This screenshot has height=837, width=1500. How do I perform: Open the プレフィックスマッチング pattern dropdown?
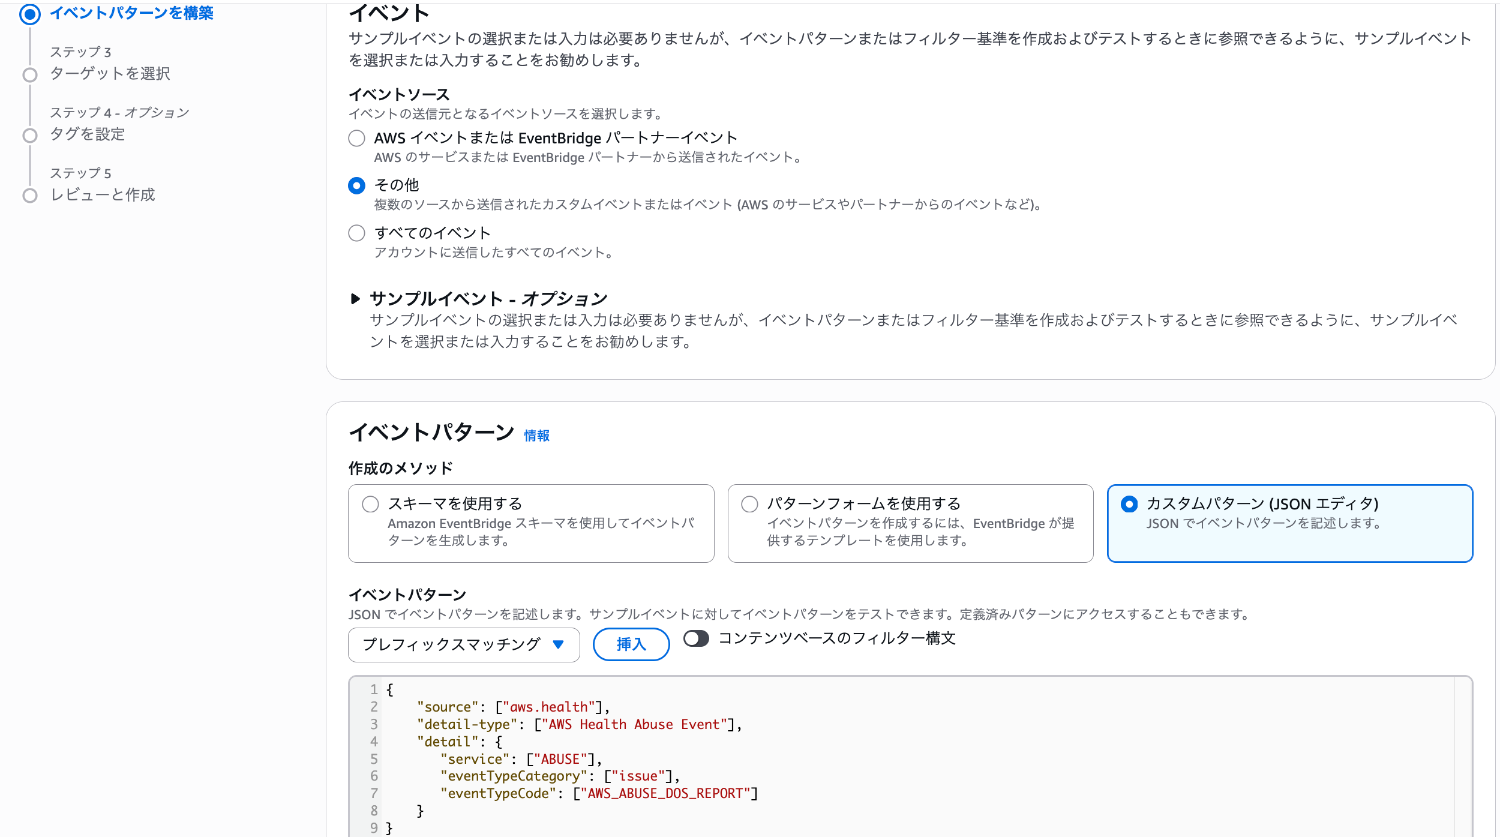463,645
